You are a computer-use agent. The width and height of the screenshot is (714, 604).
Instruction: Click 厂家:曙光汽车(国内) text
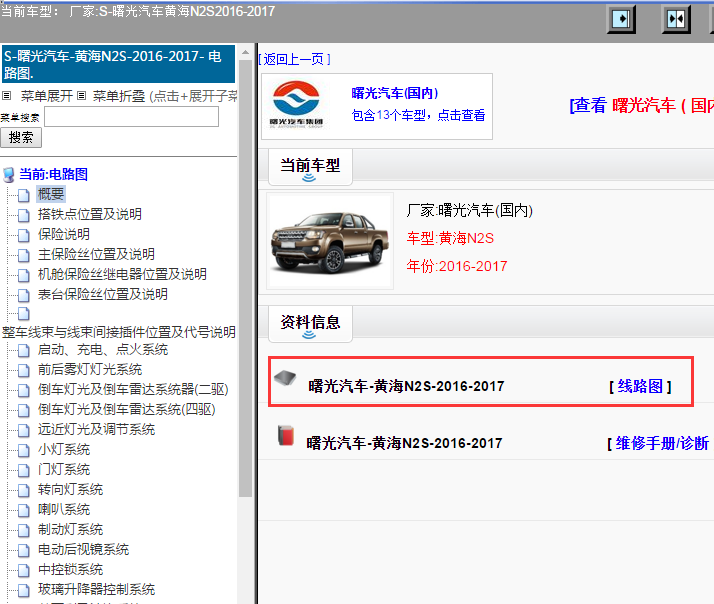tap(469, 210)
